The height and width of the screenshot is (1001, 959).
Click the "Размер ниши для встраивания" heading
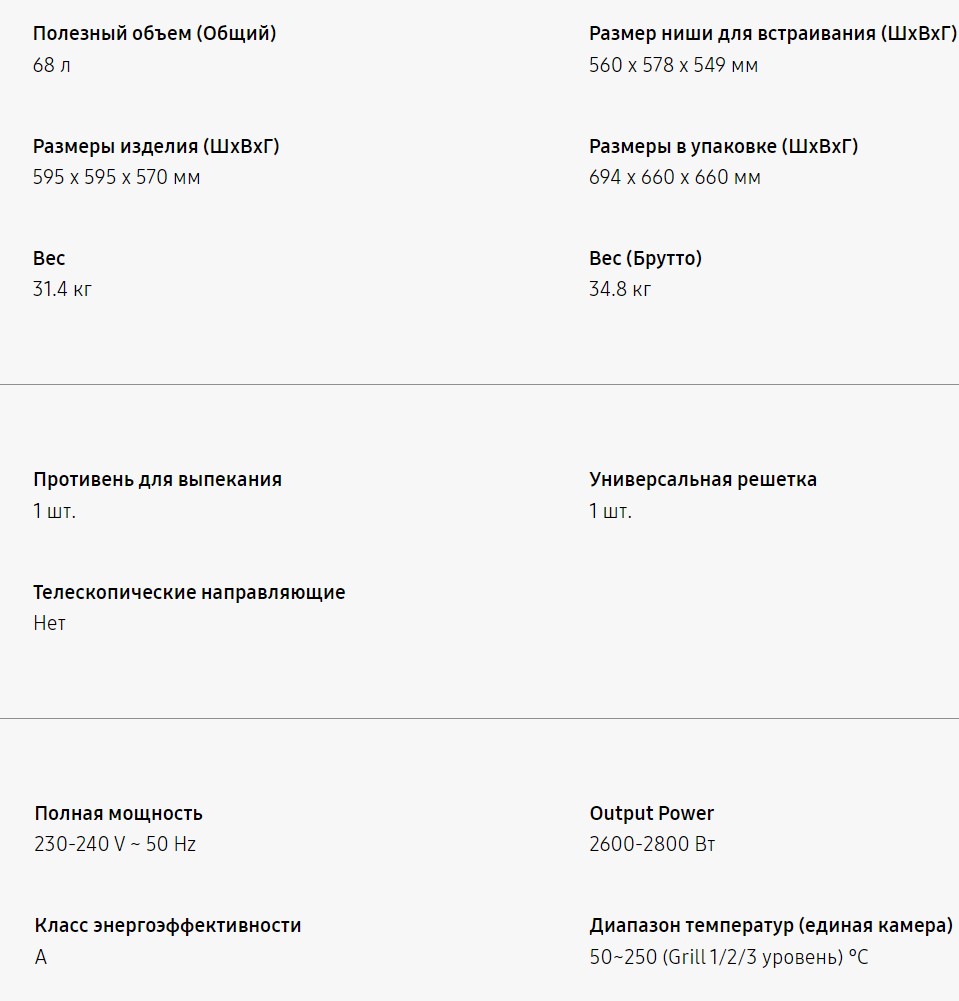click(x=772, y=34)
